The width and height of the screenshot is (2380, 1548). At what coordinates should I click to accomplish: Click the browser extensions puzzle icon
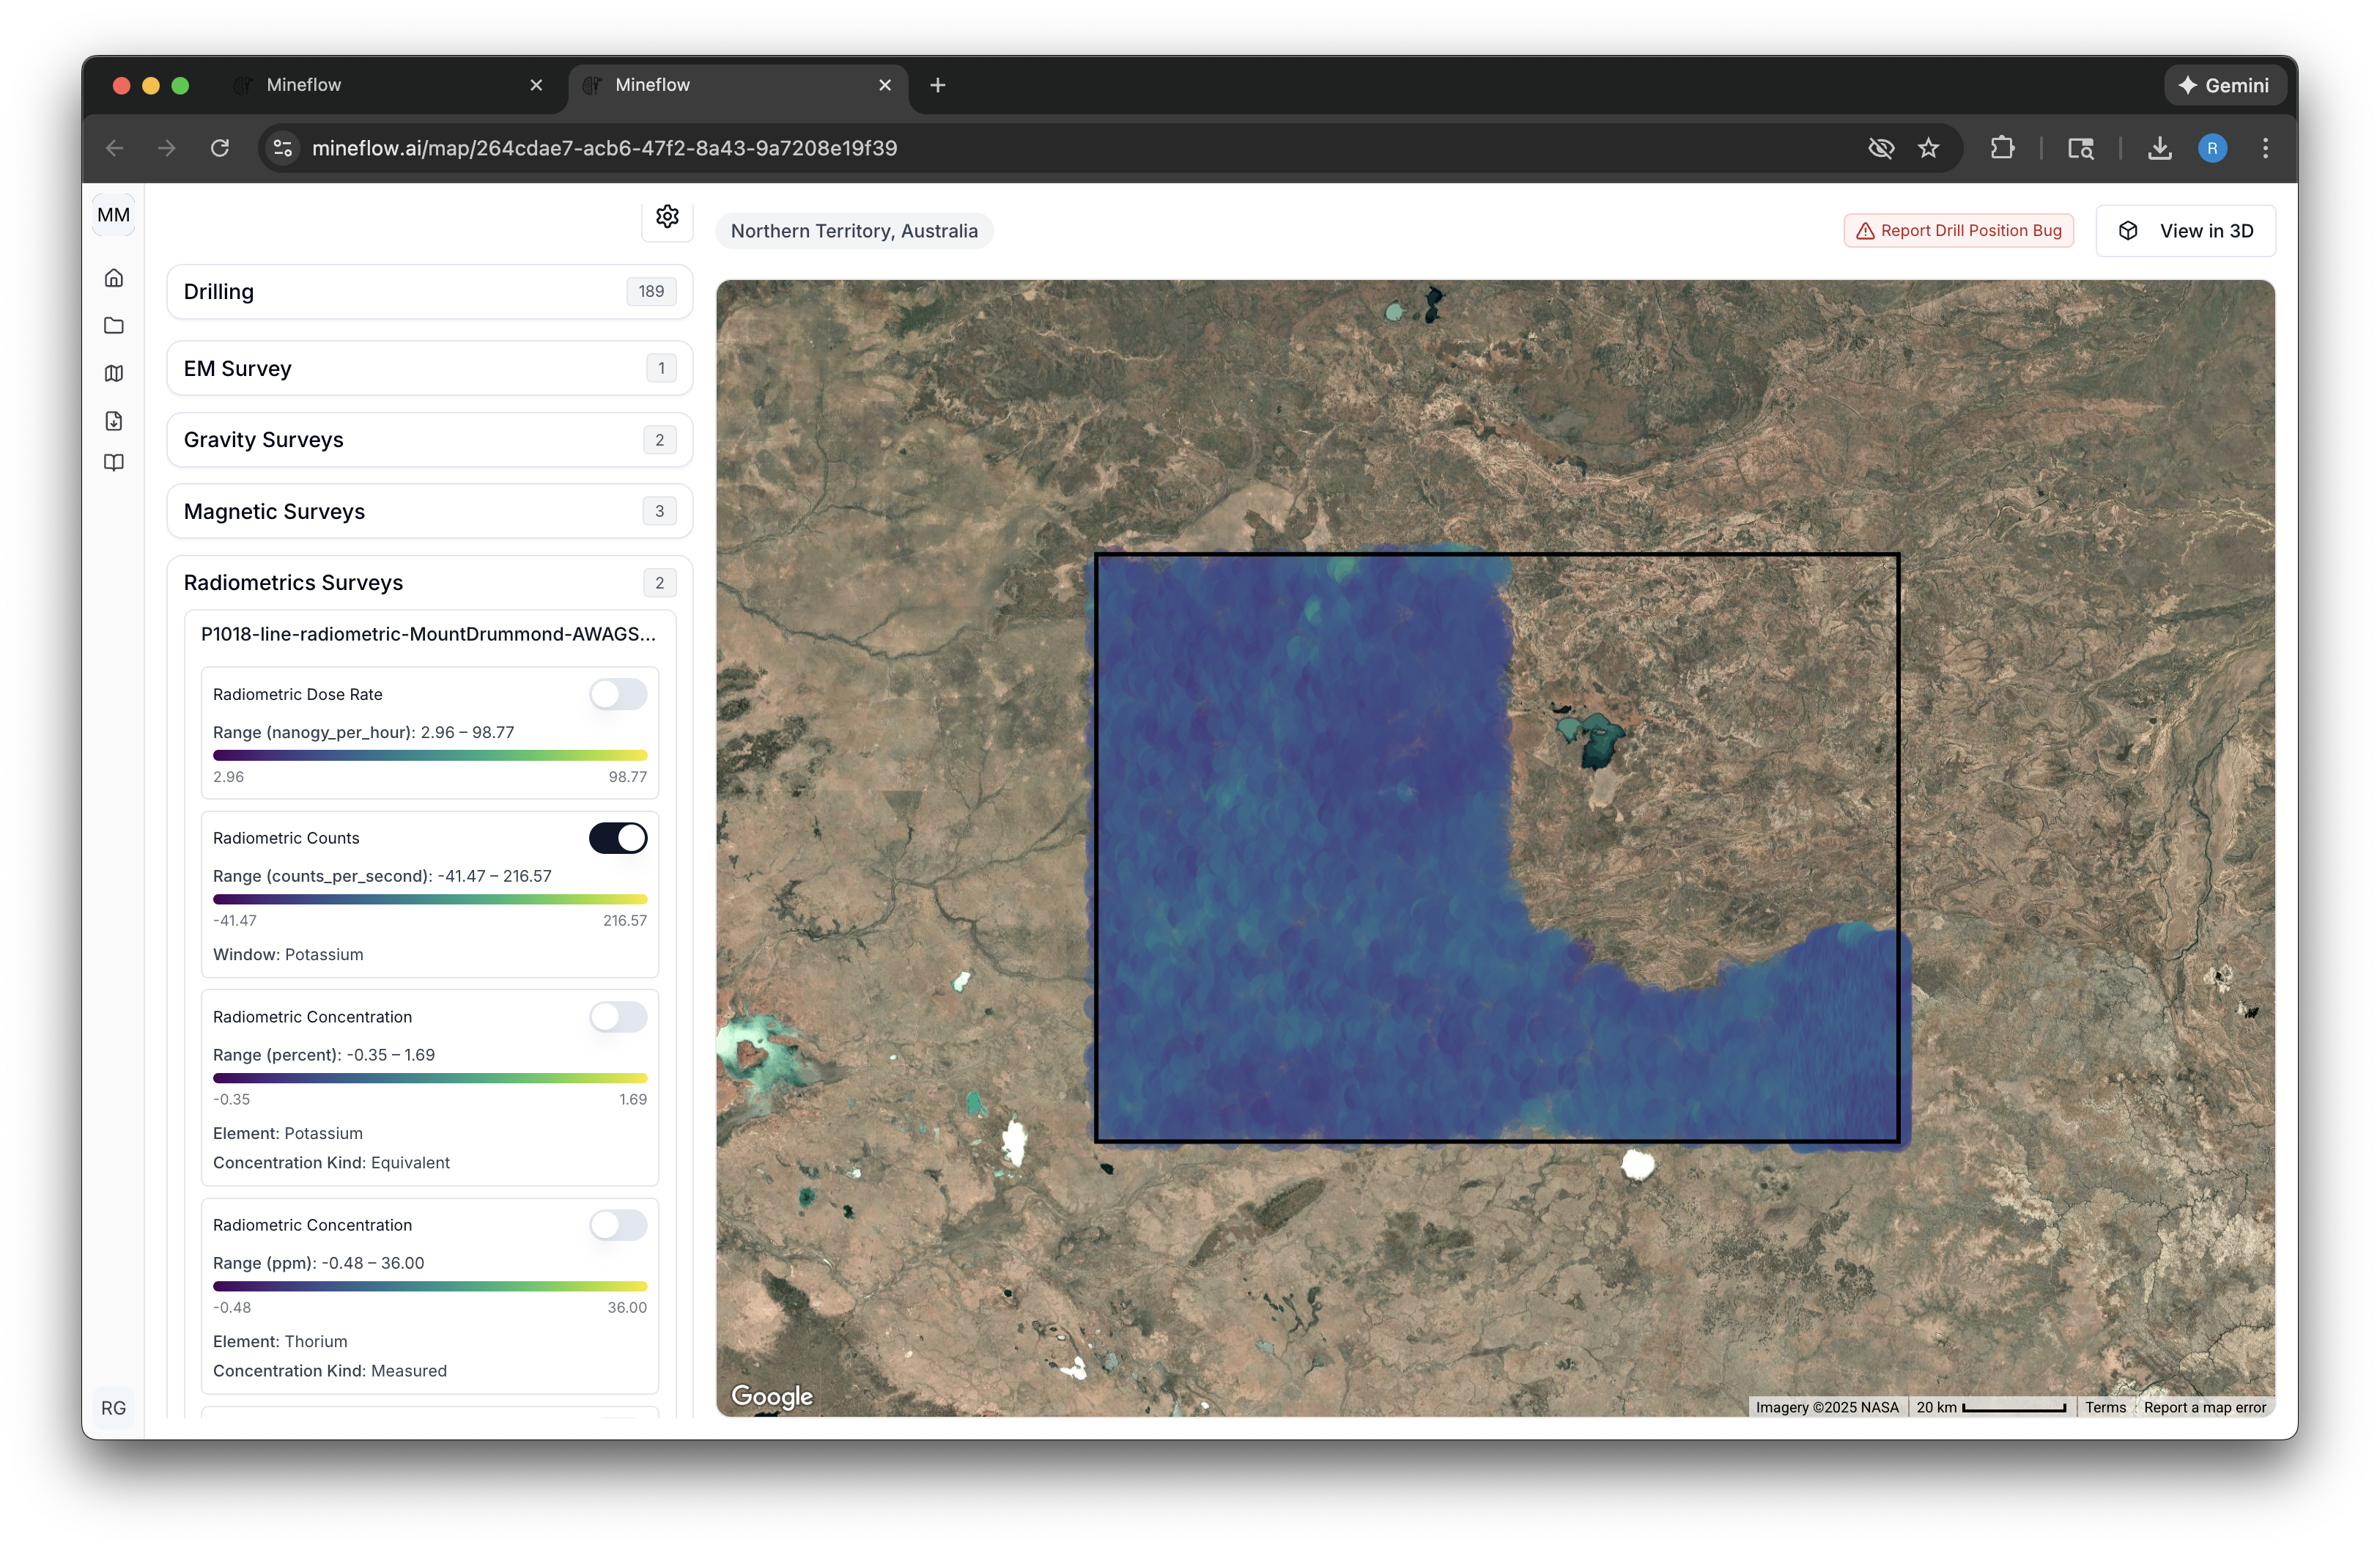tap(2002, 148)
